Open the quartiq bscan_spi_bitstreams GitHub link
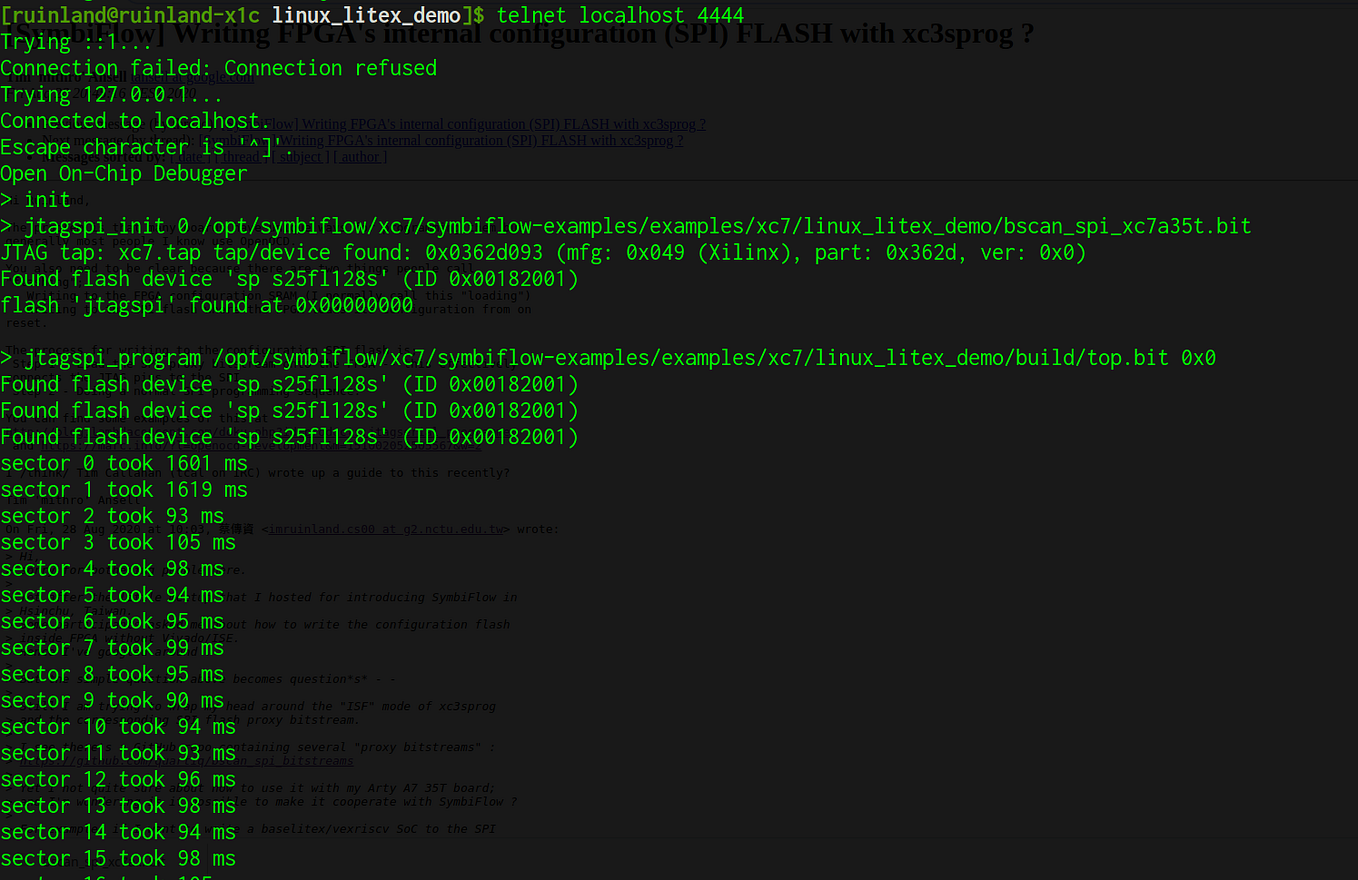This screenshot has height=880, width=1358. point(190,761)
